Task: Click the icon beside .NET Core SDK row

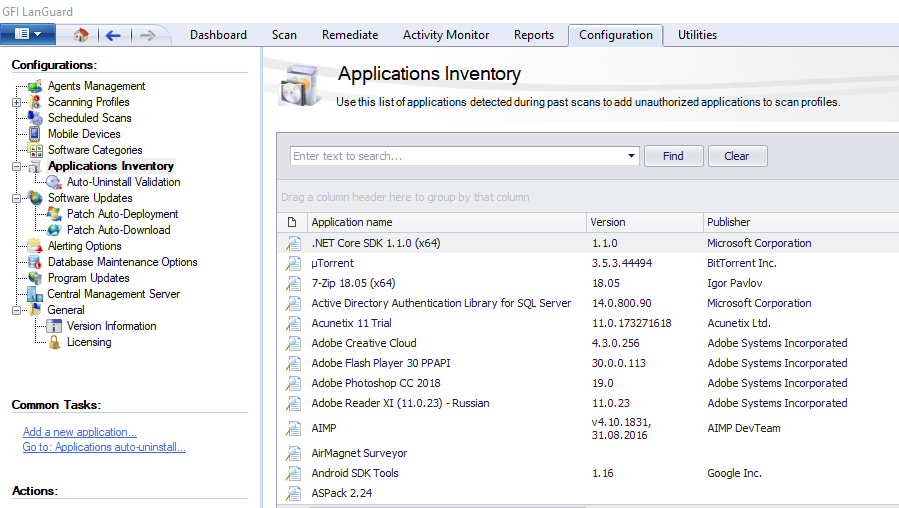Action: (x=294, y=244)
